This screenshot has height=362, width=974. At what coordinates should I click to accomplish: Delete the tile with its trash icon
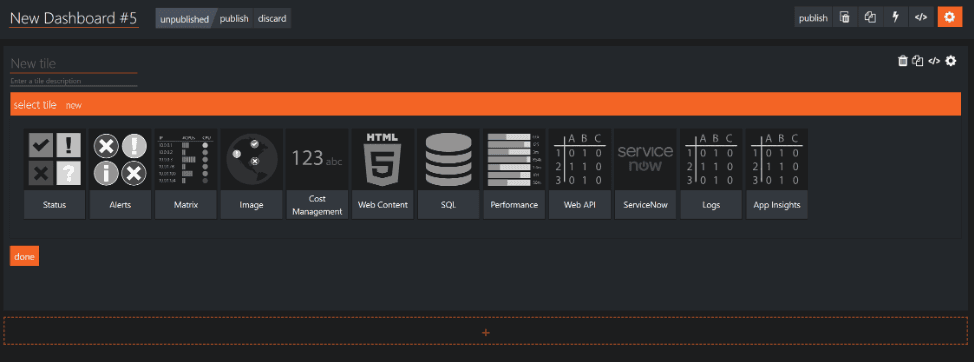click(x=903, y=61)
